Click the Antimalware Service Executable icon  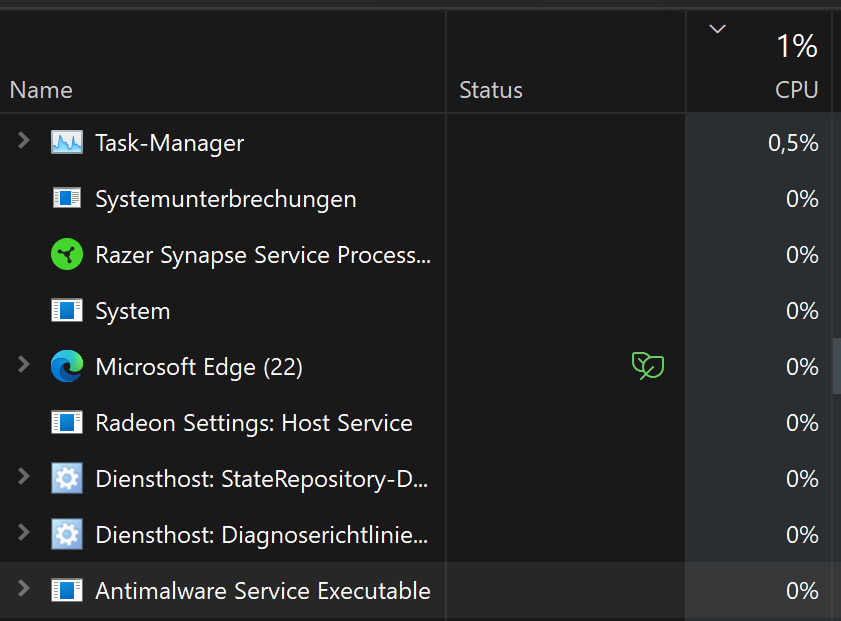tap(67, 591)
